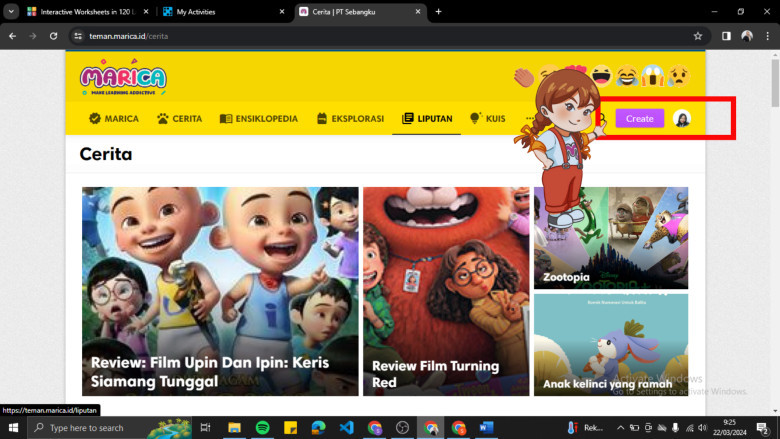Open the tab search dropdown arrow
Image resolution: width=780 pixels, height=439 pixels.
[10, 11]
